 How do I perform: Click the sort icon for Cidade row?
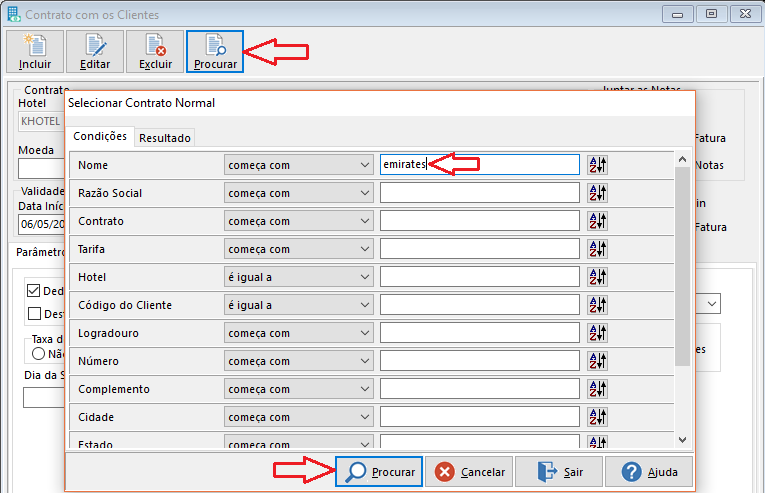[597, 417]
